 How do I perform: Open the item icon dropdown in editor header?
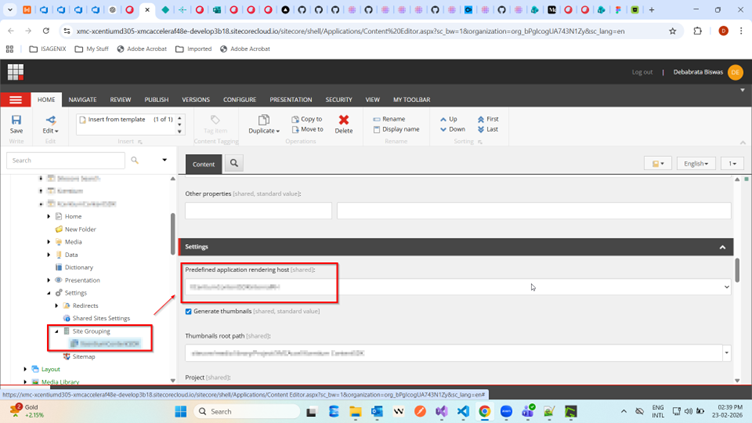[x=658, y=164]
